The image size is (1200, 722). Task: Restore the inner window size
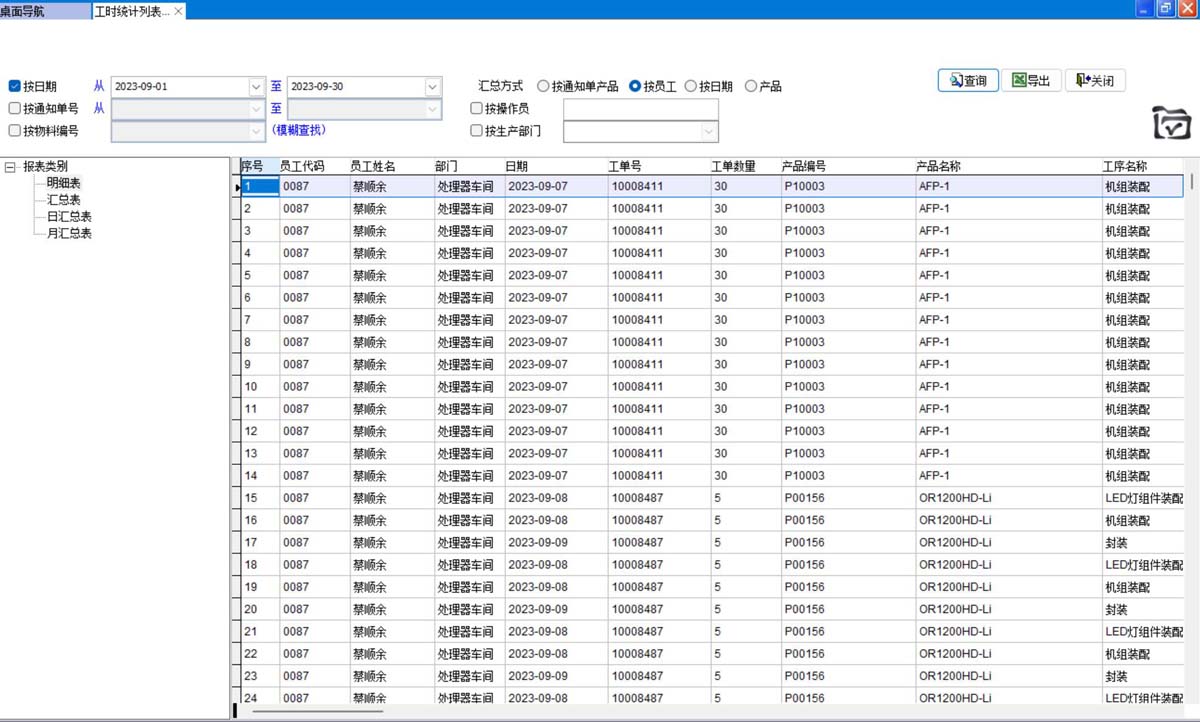[x=1166, y=9]
